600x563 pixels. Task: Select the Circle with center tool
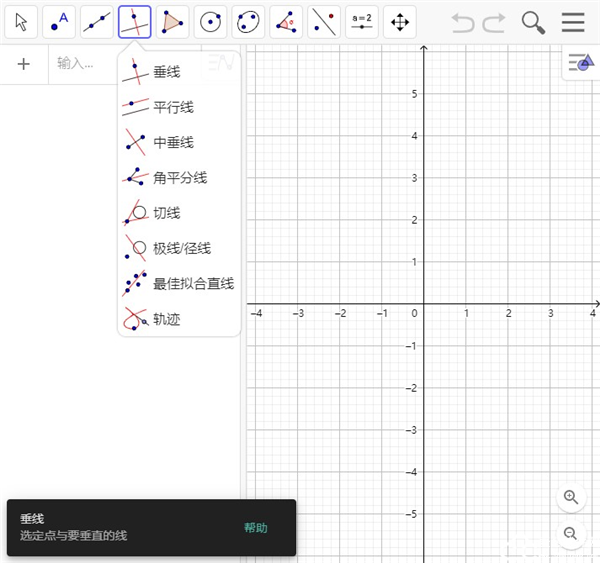[x=210, y=22]
